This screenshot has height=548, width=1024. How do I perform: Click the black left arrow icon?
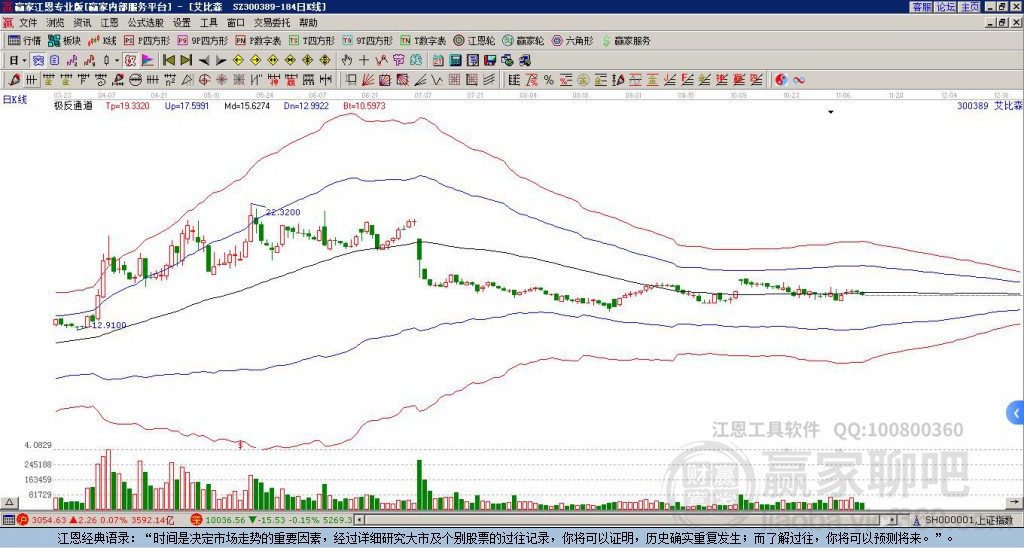tap(204, 61)
